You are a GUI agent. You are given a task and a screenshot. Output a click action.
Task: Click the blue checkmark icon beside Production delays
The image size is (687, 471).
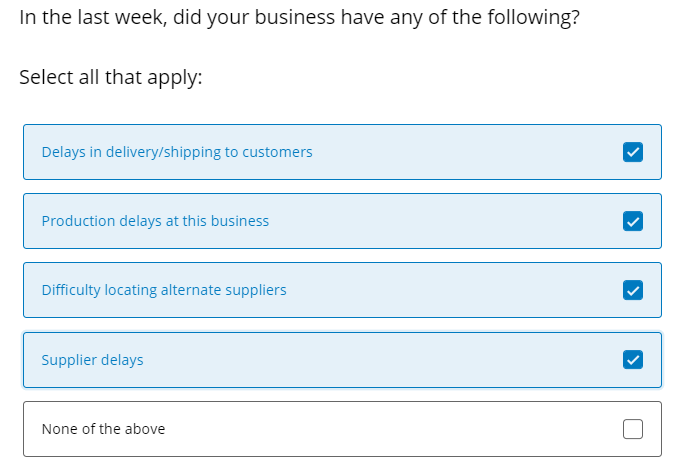pyautogui.click(x=633, y=221)
